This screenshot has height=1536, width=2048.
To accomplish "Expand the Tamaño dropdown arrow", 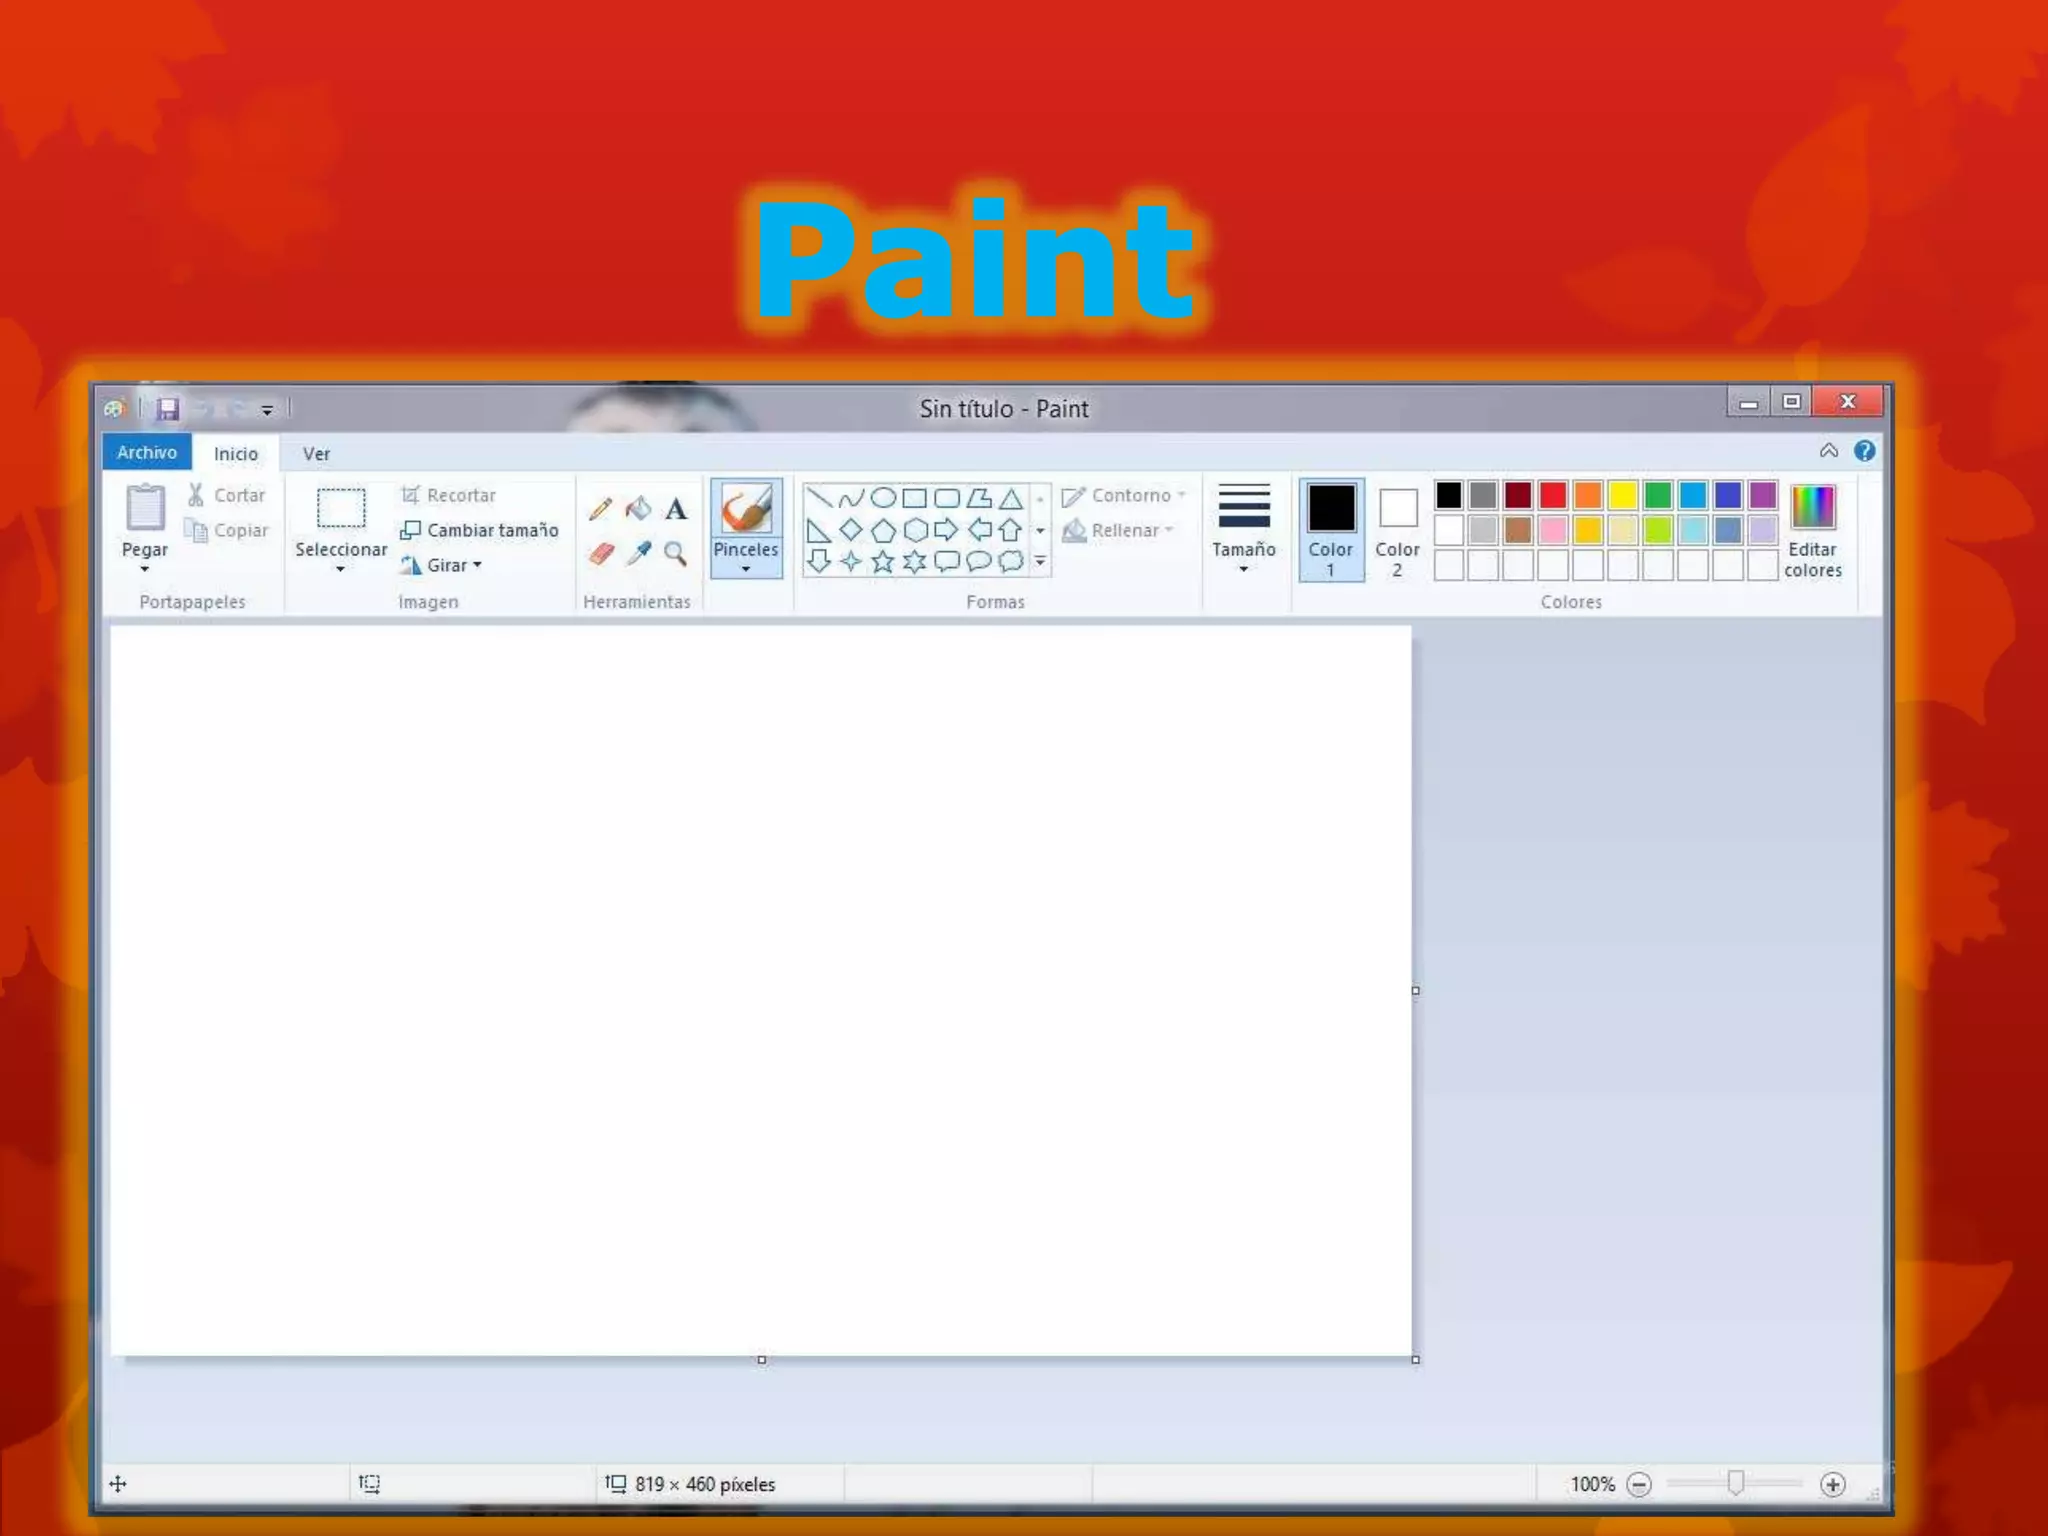I will coord(1244,569).
